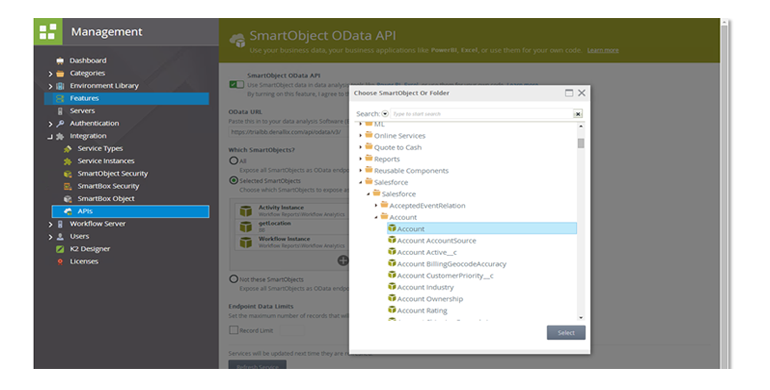The width and height of the screenshot is (770, 390).
Task: Click the getLocation cube icon
Action: 246,226
